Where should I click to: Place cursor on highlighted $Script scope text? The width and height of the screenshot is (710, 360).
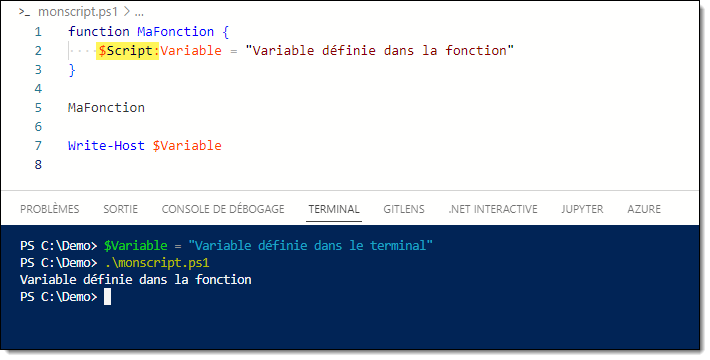[x=128, y=50]
